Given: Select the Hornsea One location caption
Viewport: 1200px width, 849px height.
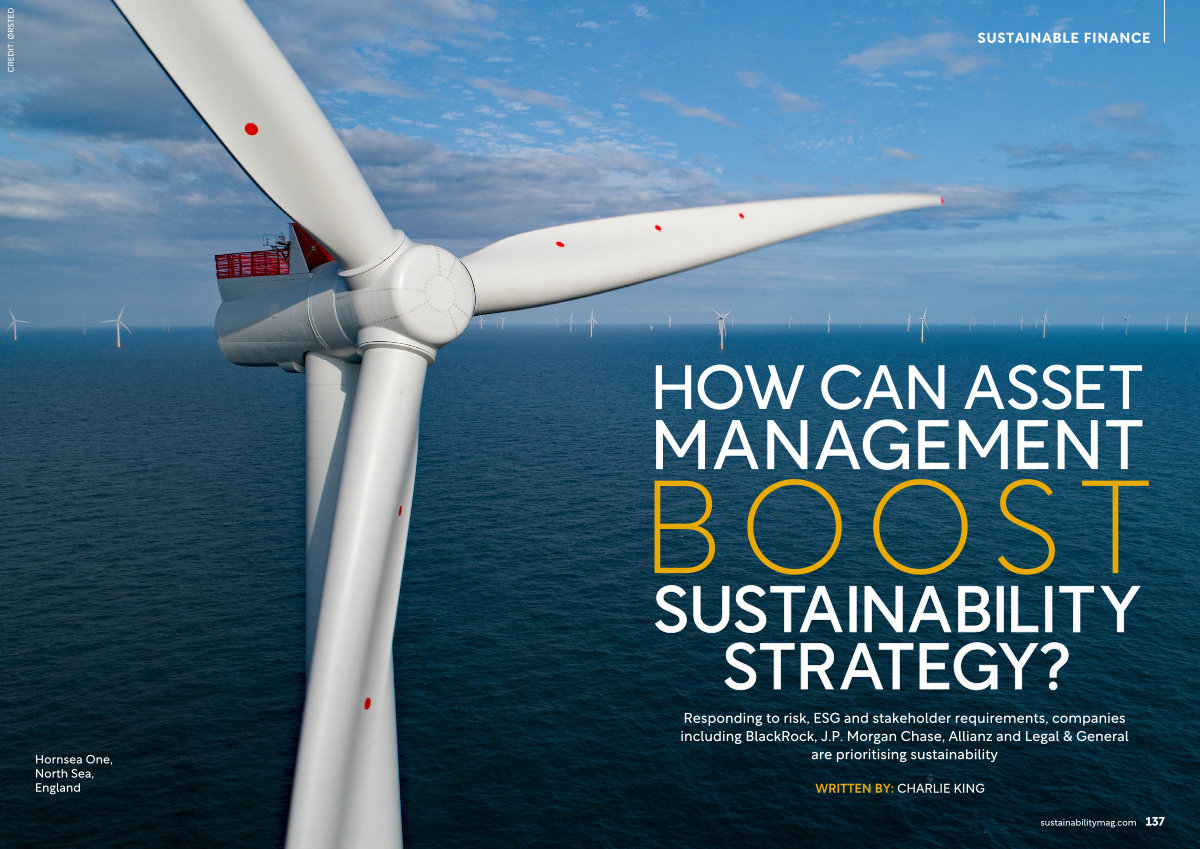Looking at the screenshot, I should pyautogui.click(x=74, y=773).
